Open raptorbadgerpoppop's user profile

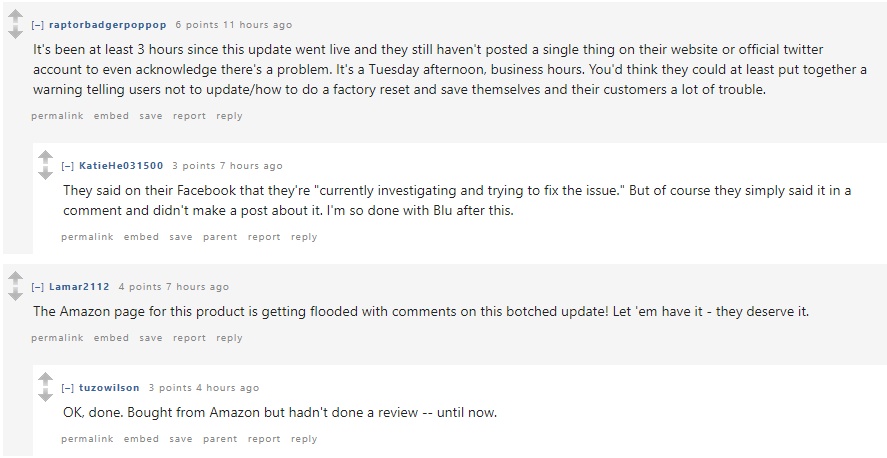pos(107,25)
